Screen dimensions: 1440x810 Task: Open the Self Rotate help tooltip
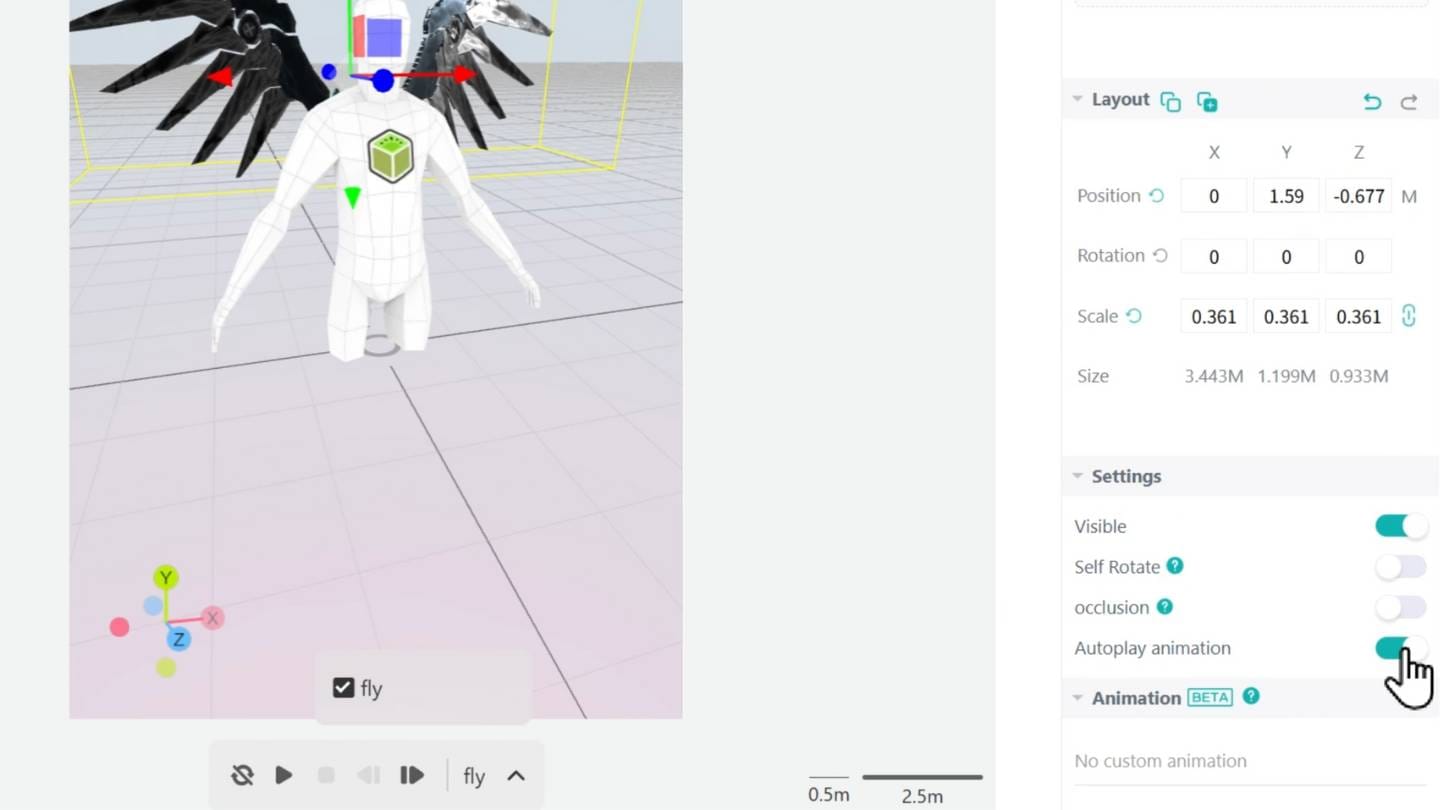(1176, 566)
